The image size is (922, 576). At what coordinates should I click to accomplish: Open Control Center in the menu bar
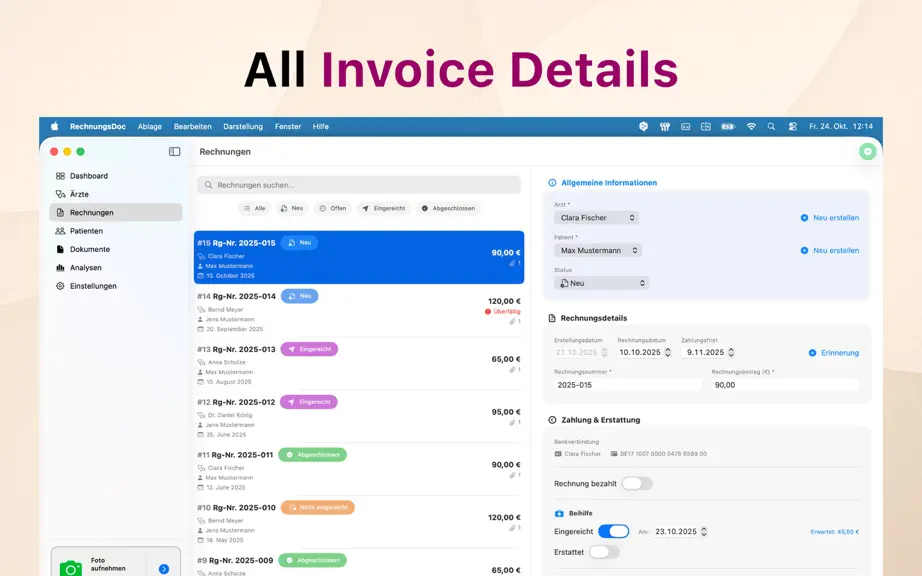(x=793, y=126)
